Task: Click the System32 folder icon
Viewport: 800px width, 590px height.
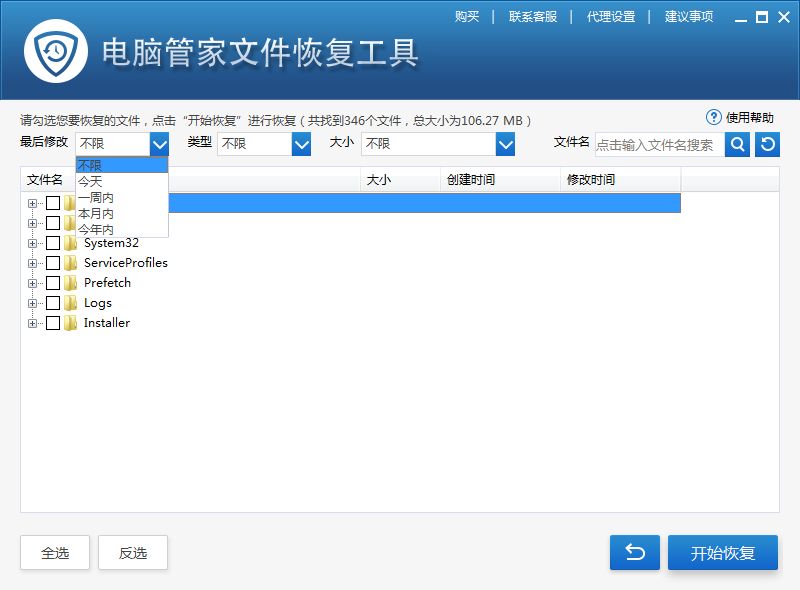Action: coord(70,243)
